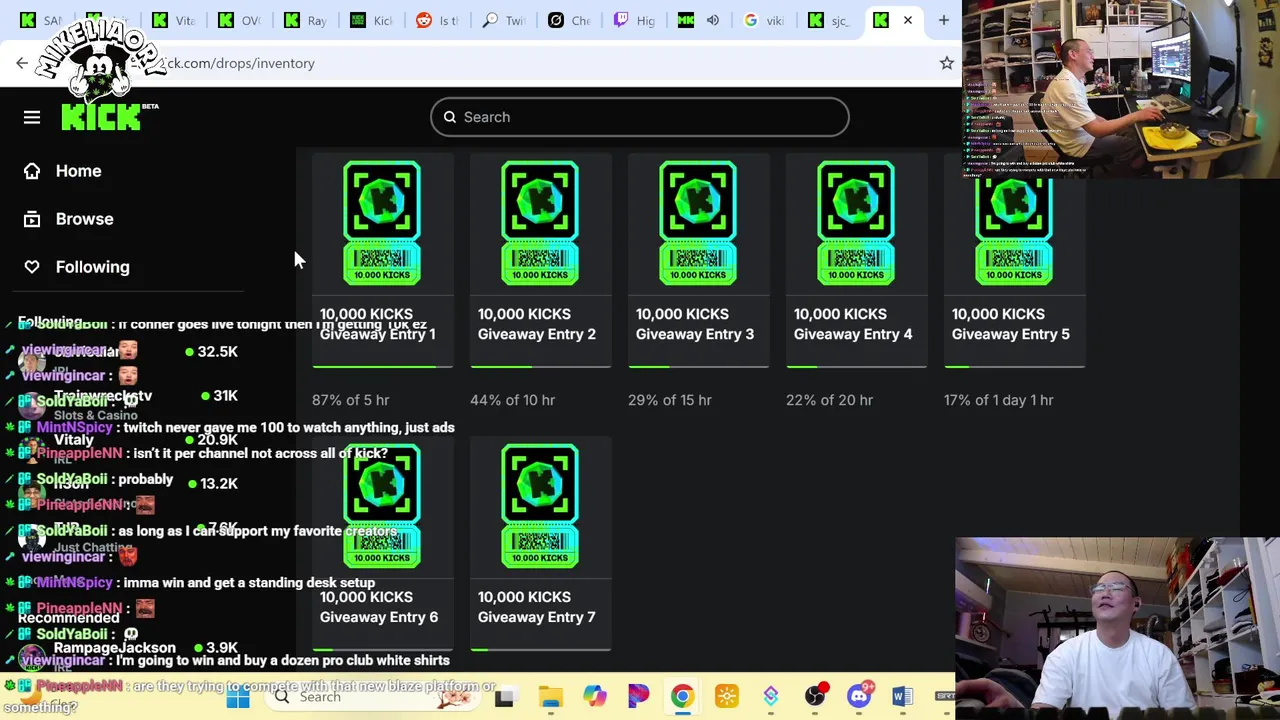Open Discord from taskbar
This screenshot has width=1280, height=720.
pyautogui.click(x=859, y=697)
